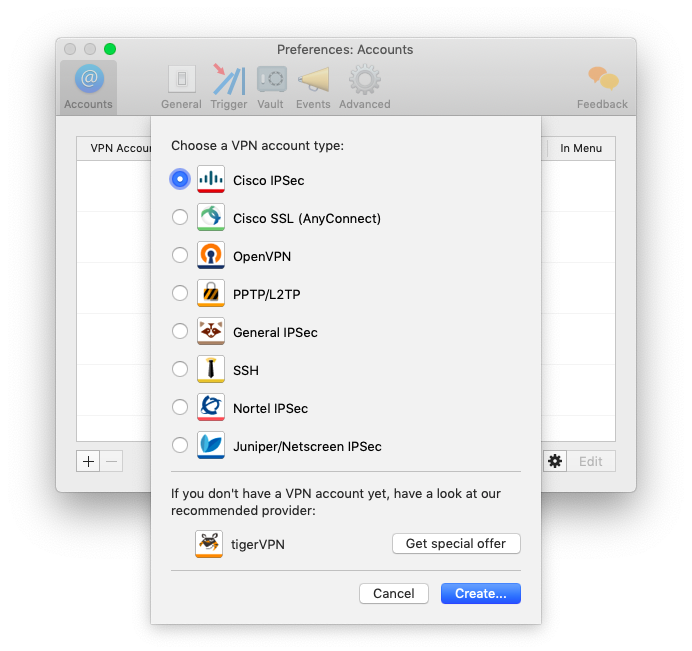Select the SSH radio button
692x651 pixels.
[x=180, y=369]
